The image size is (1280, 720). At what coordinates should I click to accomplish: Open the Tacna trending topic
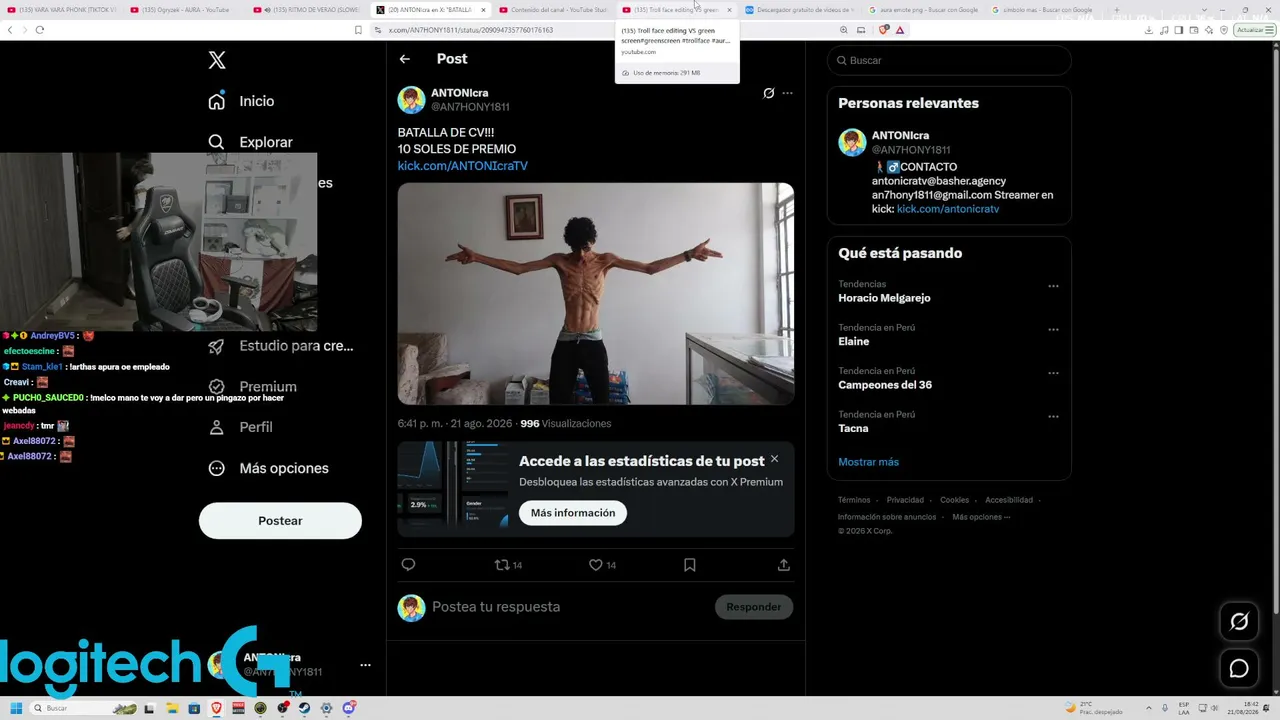click(x=853, y=429)
